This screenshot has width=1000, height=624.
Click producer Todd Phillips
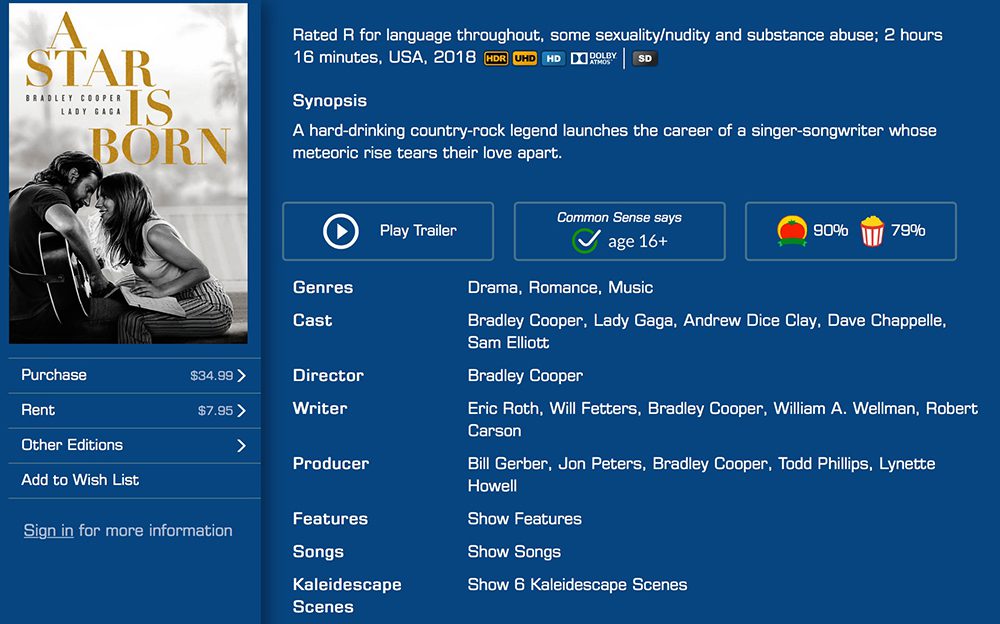click(x=823, y=464)
